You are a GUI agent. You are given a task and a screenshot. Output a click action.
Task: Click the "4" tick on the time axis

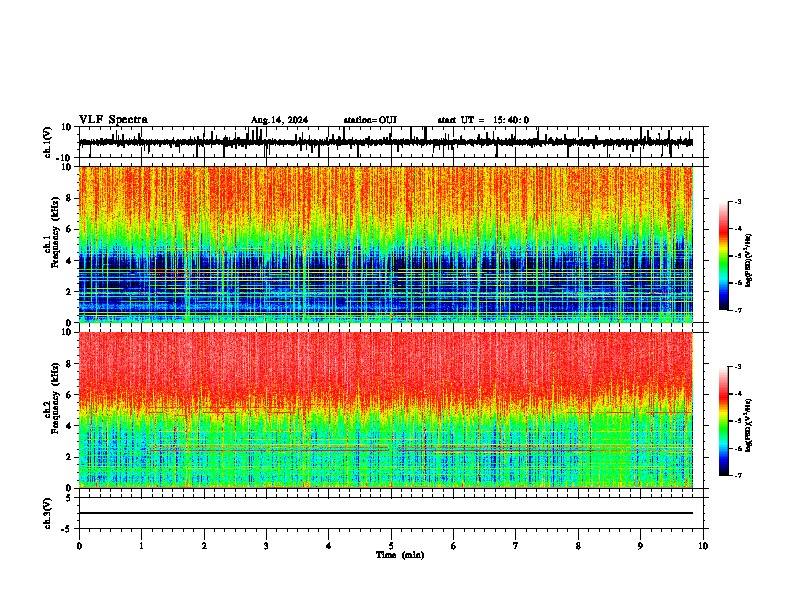coord(329,546)
